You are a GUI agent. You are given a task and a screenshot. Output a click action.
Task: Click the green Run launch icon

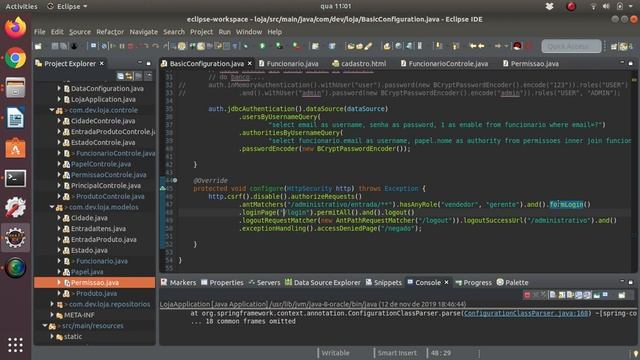coord(262,46)
